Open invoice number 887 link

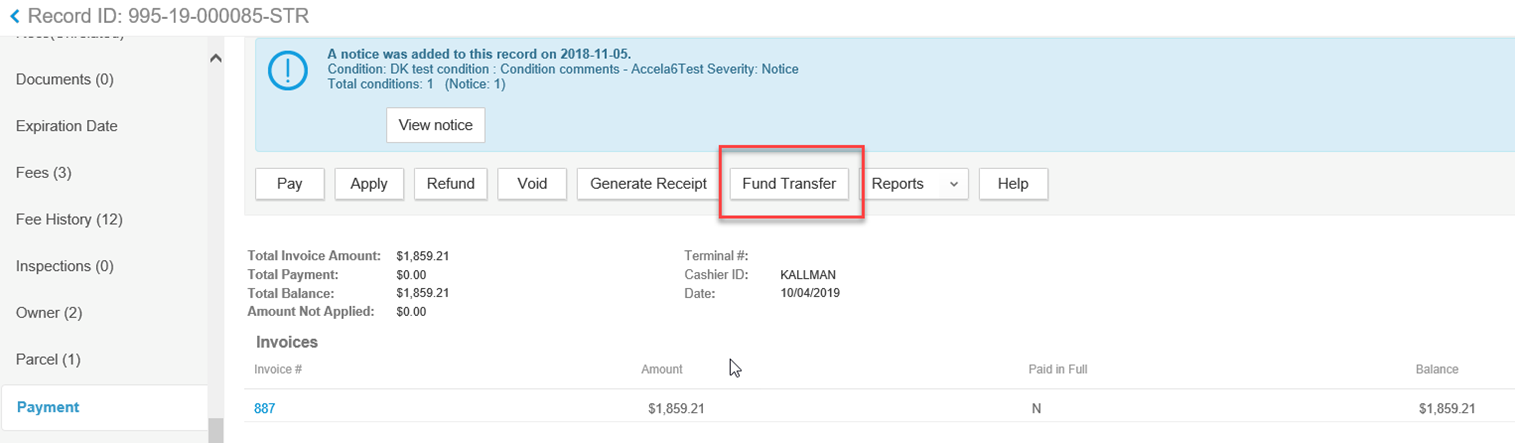265,408
